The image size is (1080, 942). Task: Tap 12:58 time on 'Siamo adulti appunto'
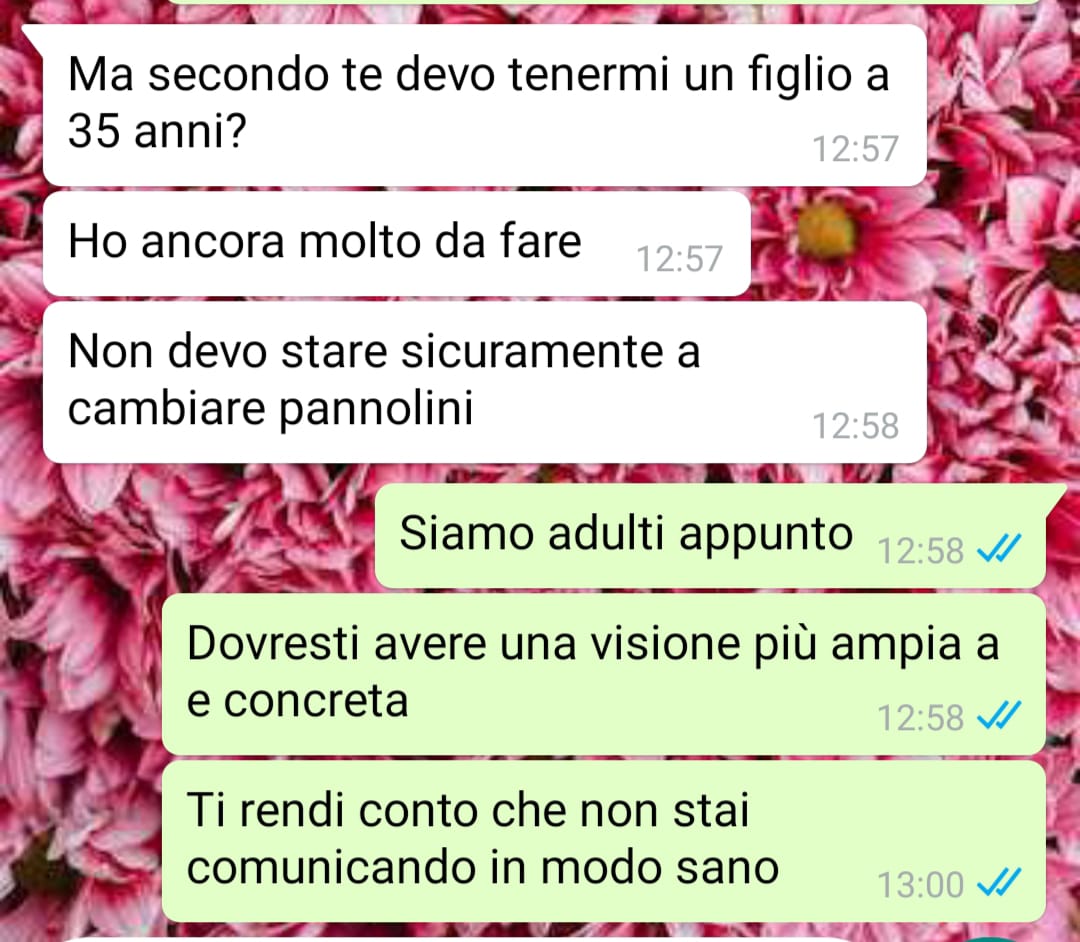pos(920,551)
